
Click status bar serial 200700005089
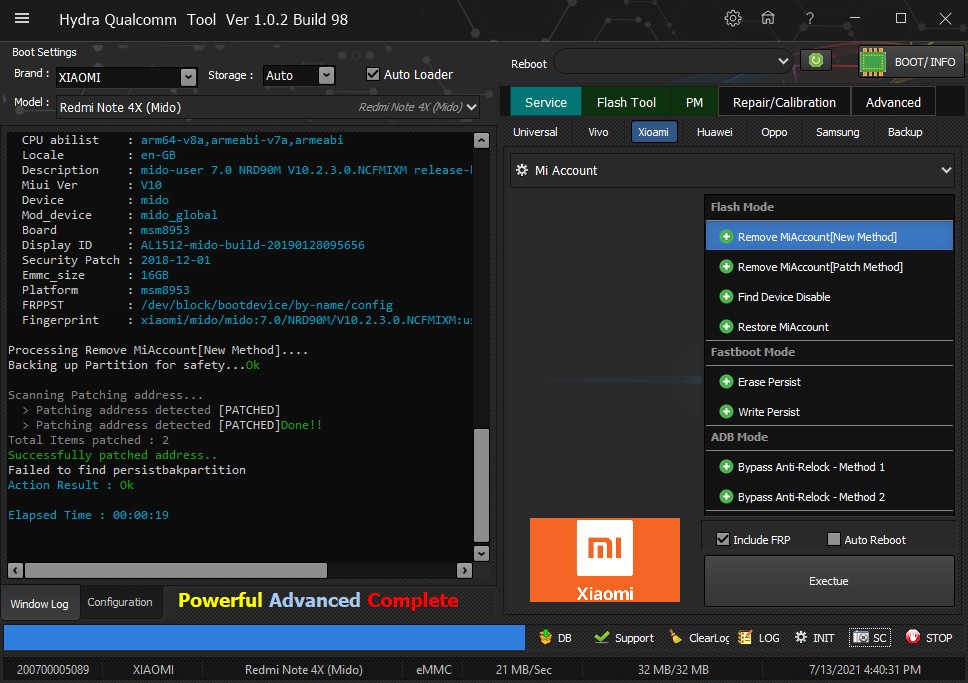point(53,669)
